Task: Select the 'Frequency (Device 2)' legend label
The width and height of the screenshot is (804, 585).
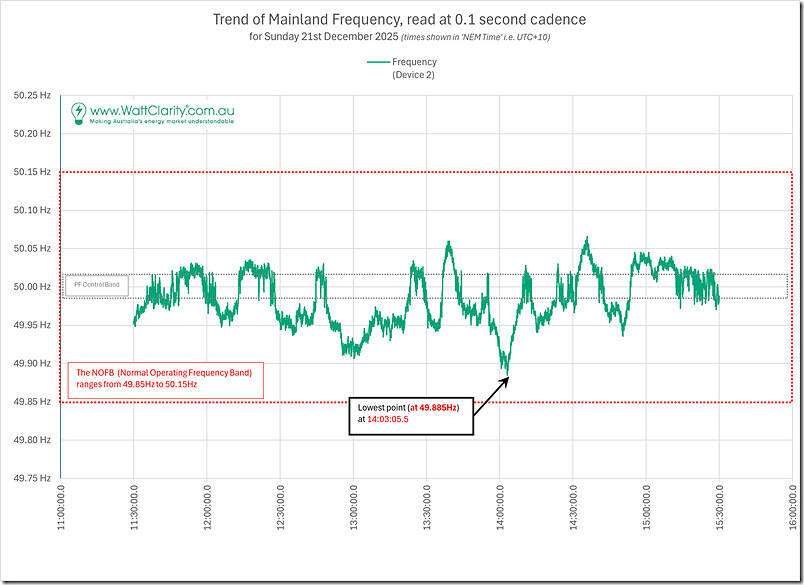Action: 414,68
